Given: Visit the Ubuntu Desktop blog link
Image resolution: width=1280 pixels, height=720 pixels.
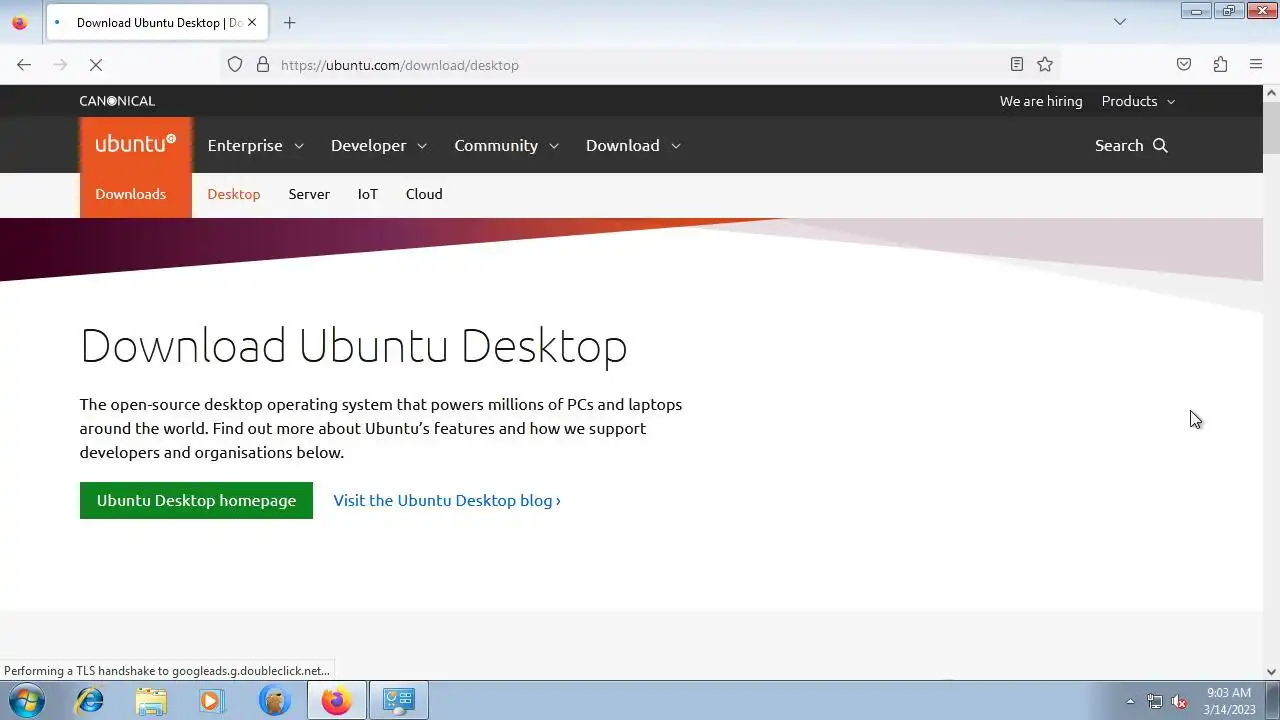Looking at the screenshot, I should coord(447,500).
